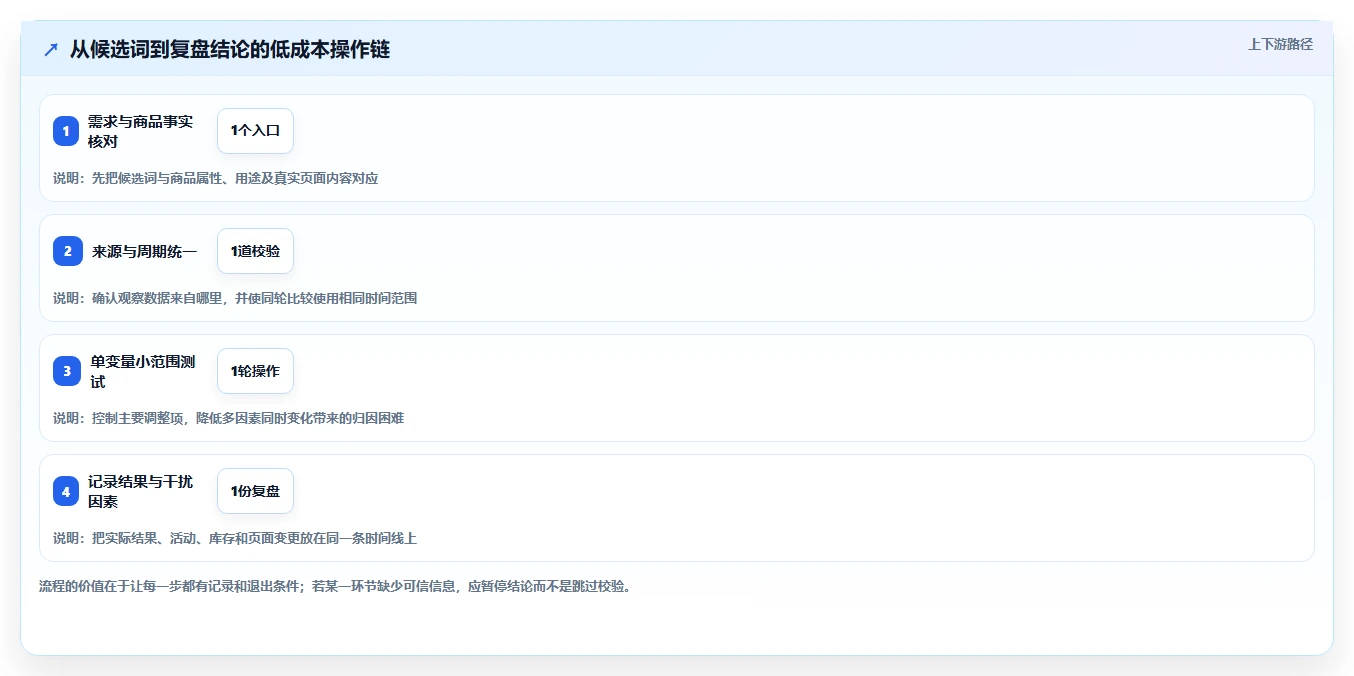1354x676 pixels.
Task: Click the 1个入口 pill
Action: [x=255, y=131]
